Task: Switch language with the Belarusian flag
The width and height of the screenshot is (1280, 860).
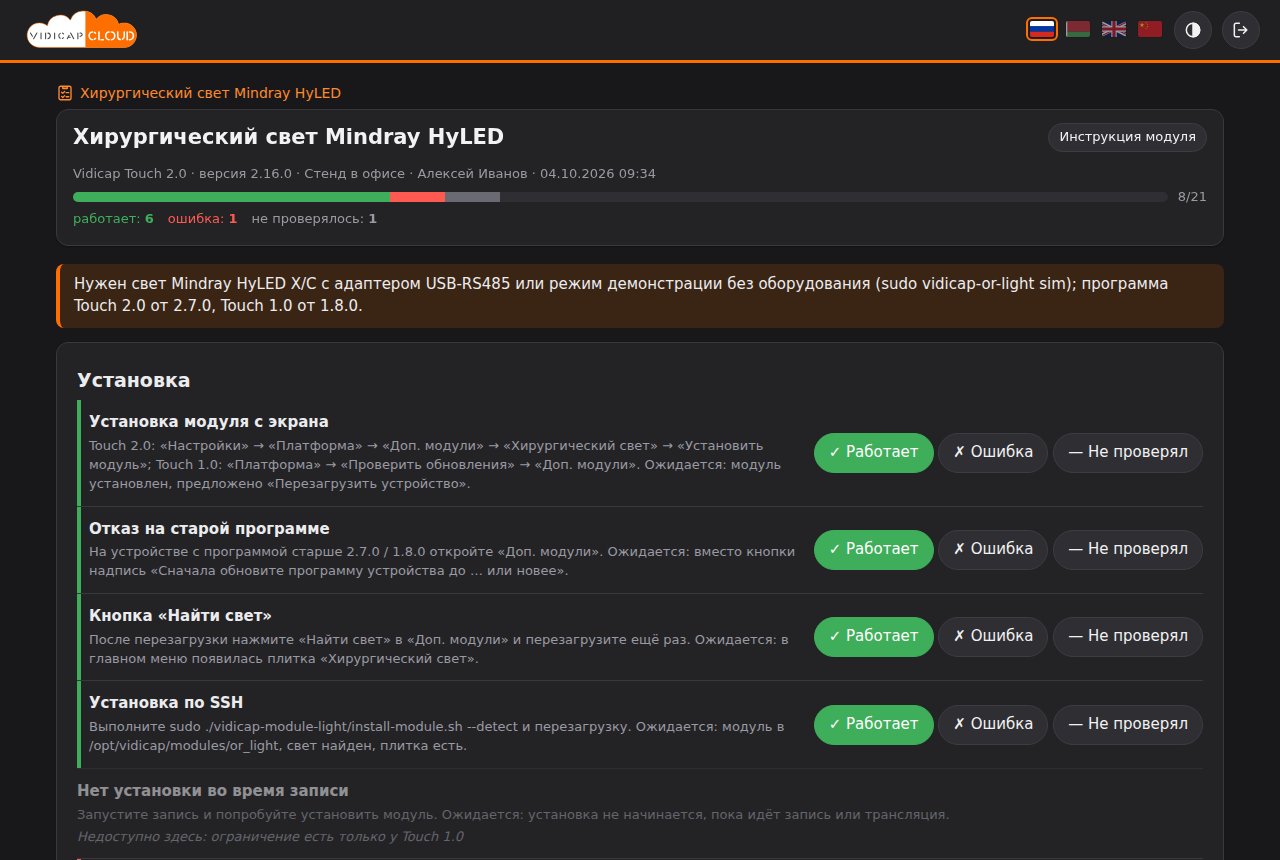Action: coord(1078,29)
